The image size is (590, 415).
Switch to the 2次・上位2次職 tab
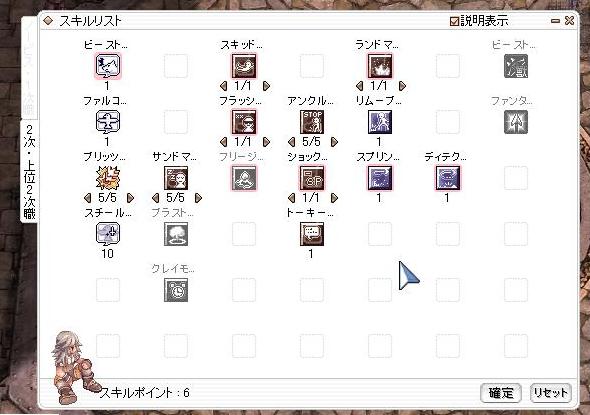coord(29,172)
